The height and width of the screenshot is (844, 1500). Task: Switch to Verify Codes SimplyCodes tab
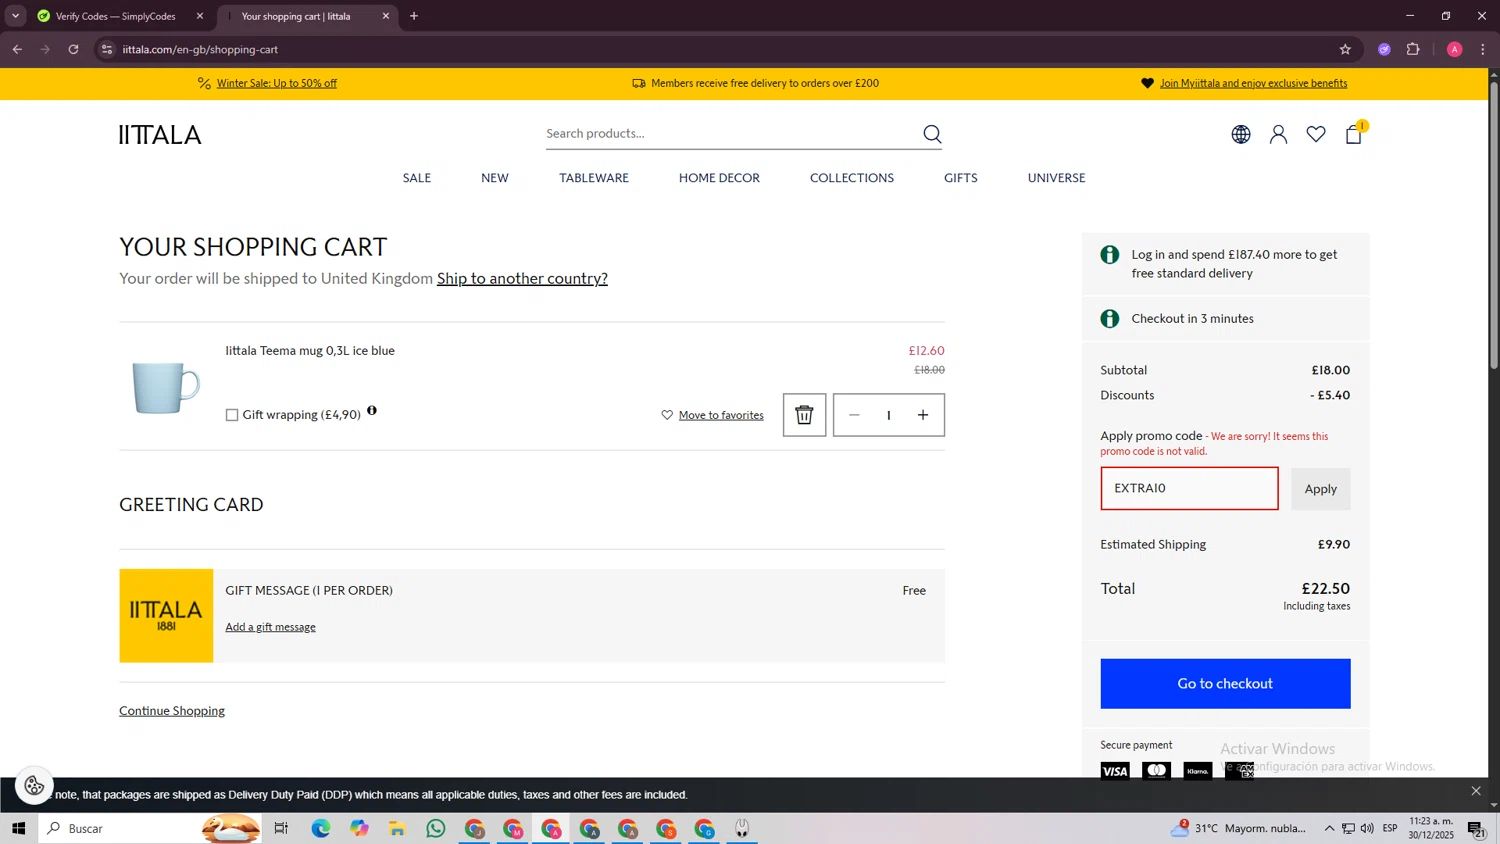click(116, 16)
